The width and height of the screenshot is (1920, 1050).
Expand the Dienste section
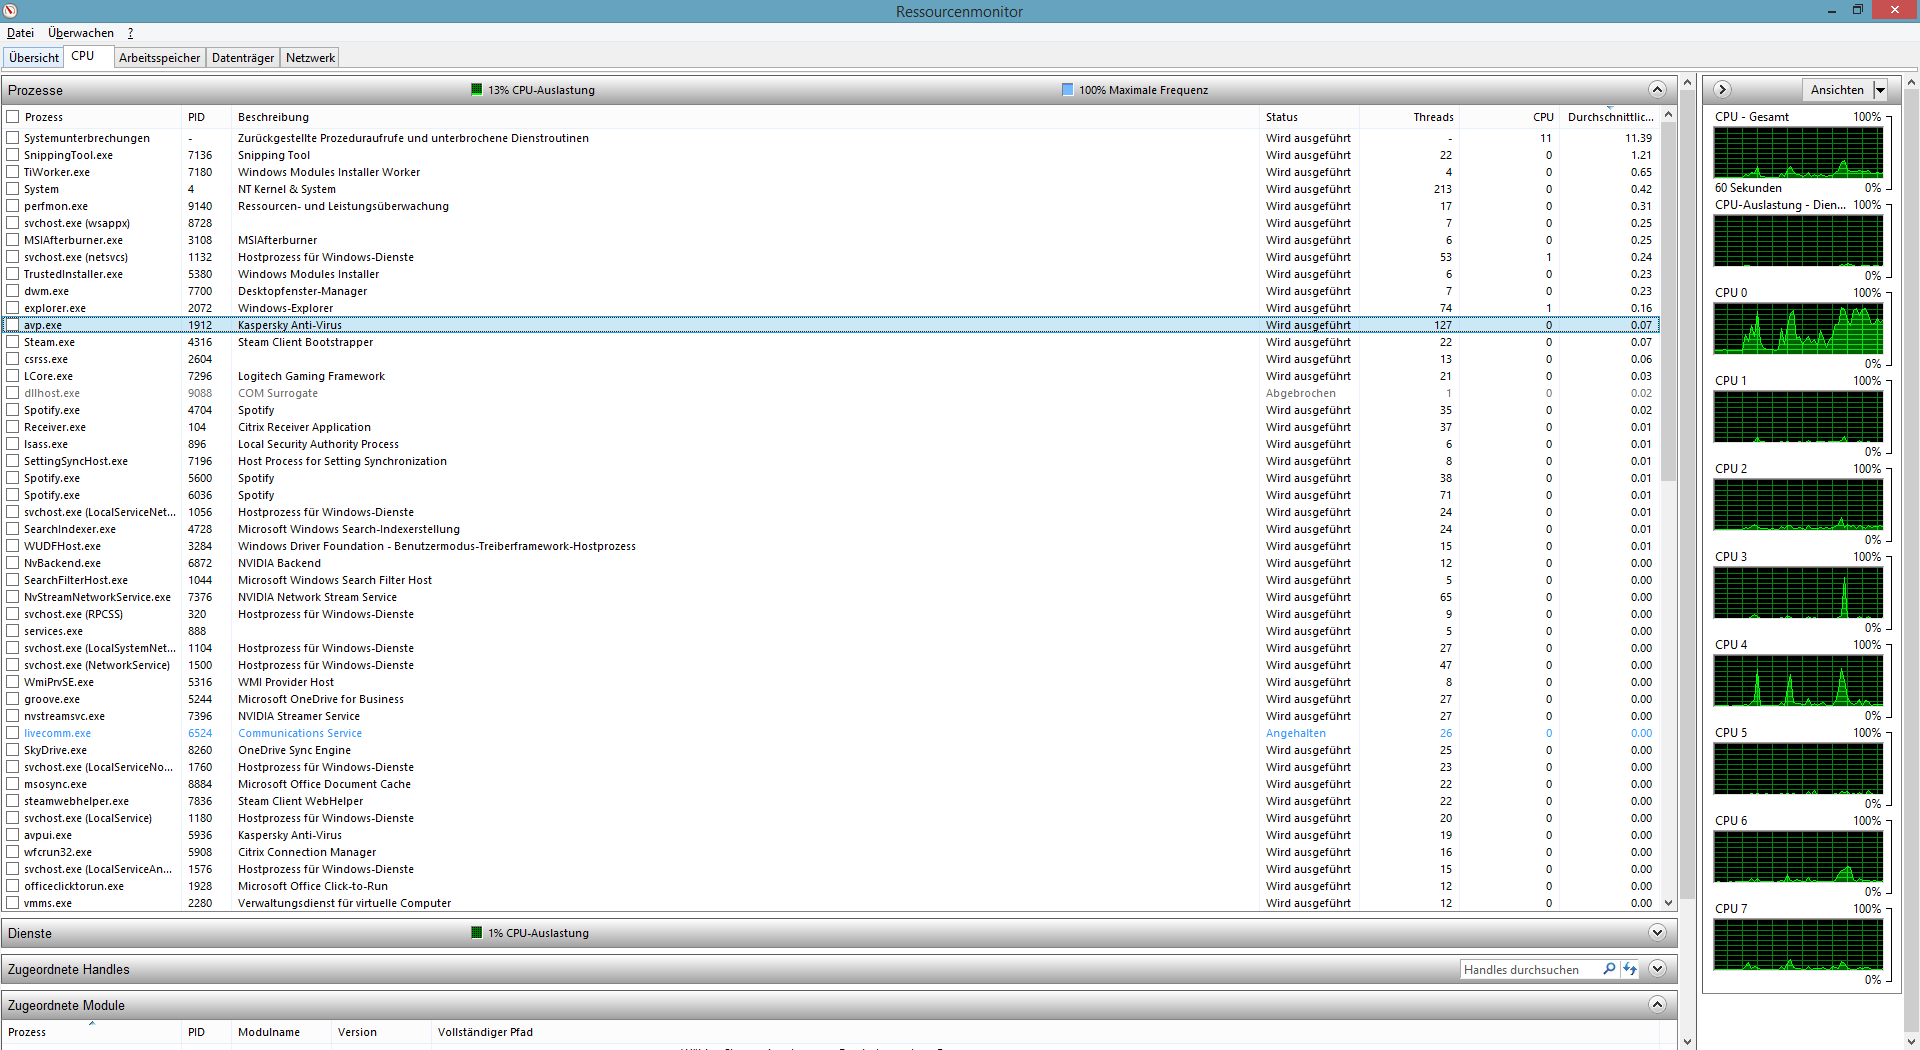click(x=1657, y=933)
